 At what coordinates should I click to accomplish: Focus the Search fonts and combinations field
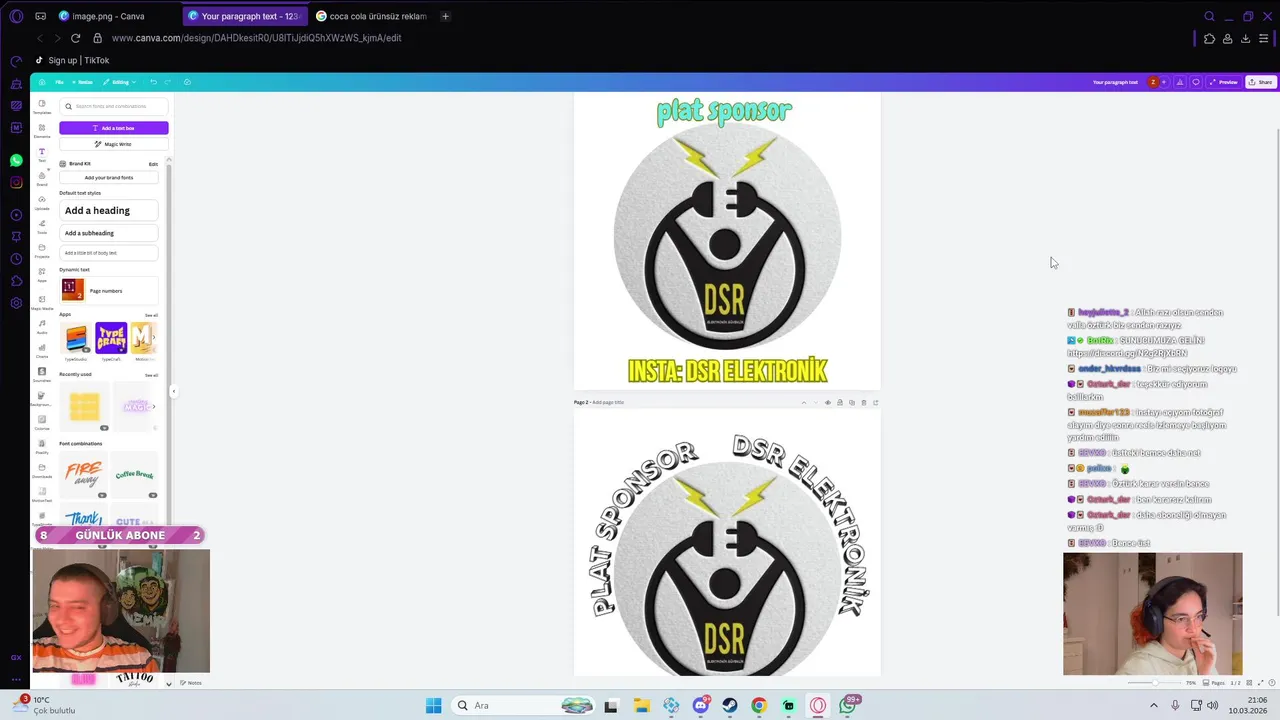[114, 106]
